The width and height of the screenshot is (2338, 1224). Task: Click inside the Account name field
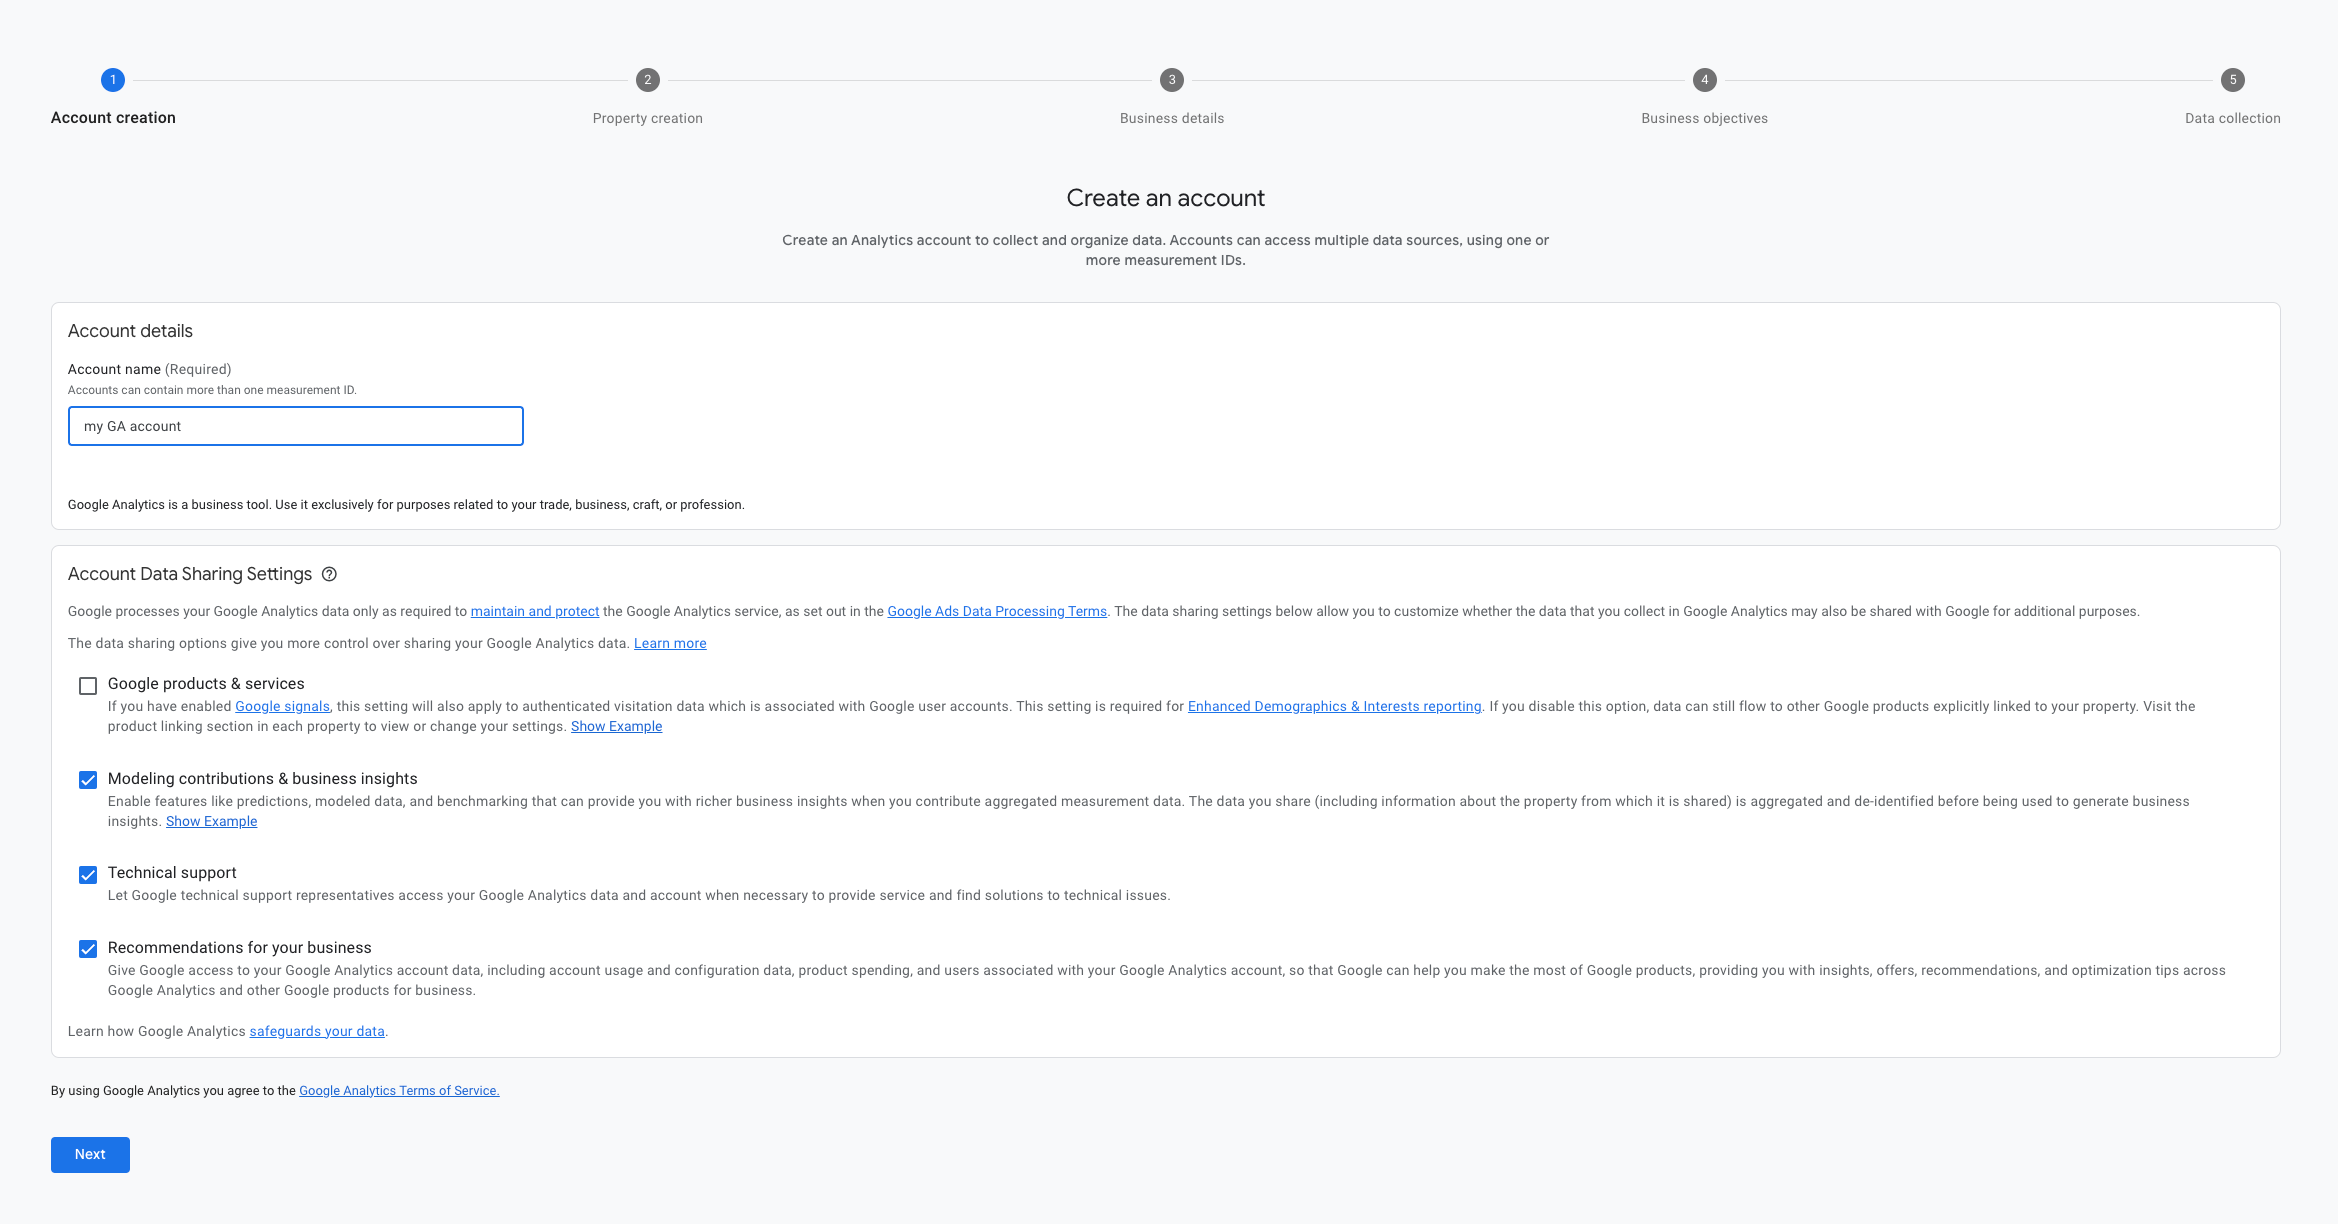pyautogui.click(x=295, y=425)
